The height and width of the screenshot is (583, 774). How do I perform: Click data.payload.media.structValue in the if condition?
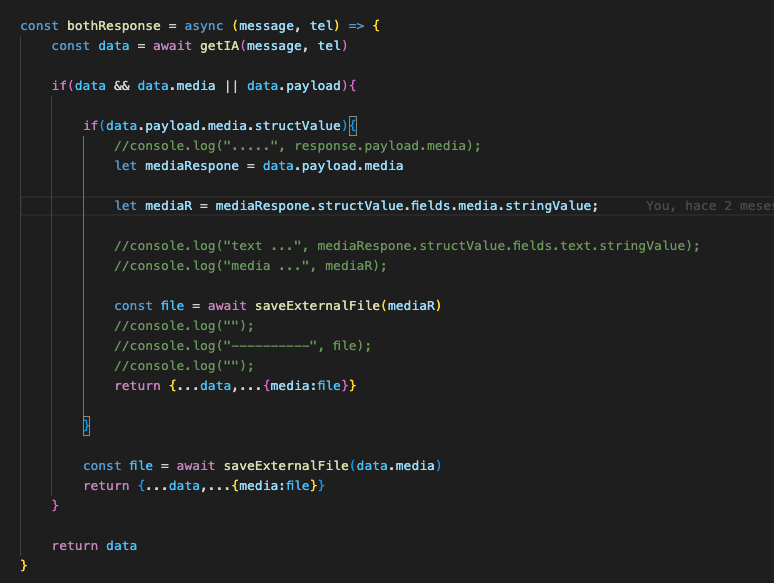pos(223,126)
